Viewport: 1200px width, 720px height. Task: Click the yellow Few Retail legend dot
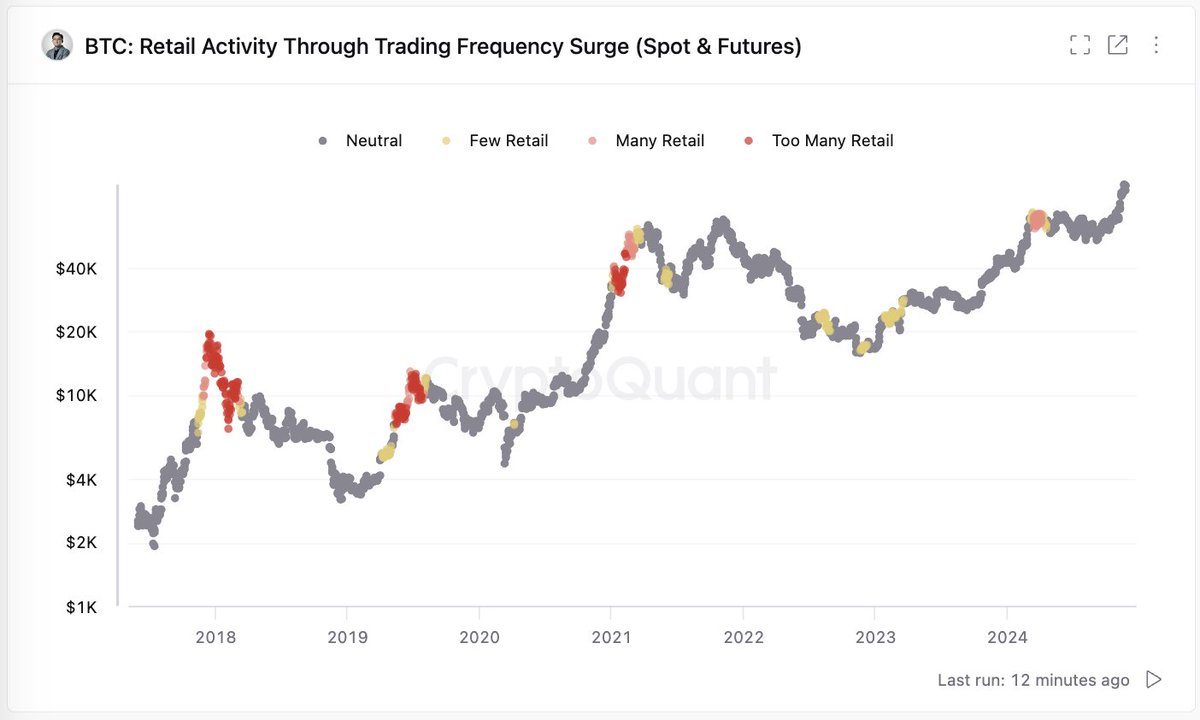pyautogui.click(x=446, y=141)
